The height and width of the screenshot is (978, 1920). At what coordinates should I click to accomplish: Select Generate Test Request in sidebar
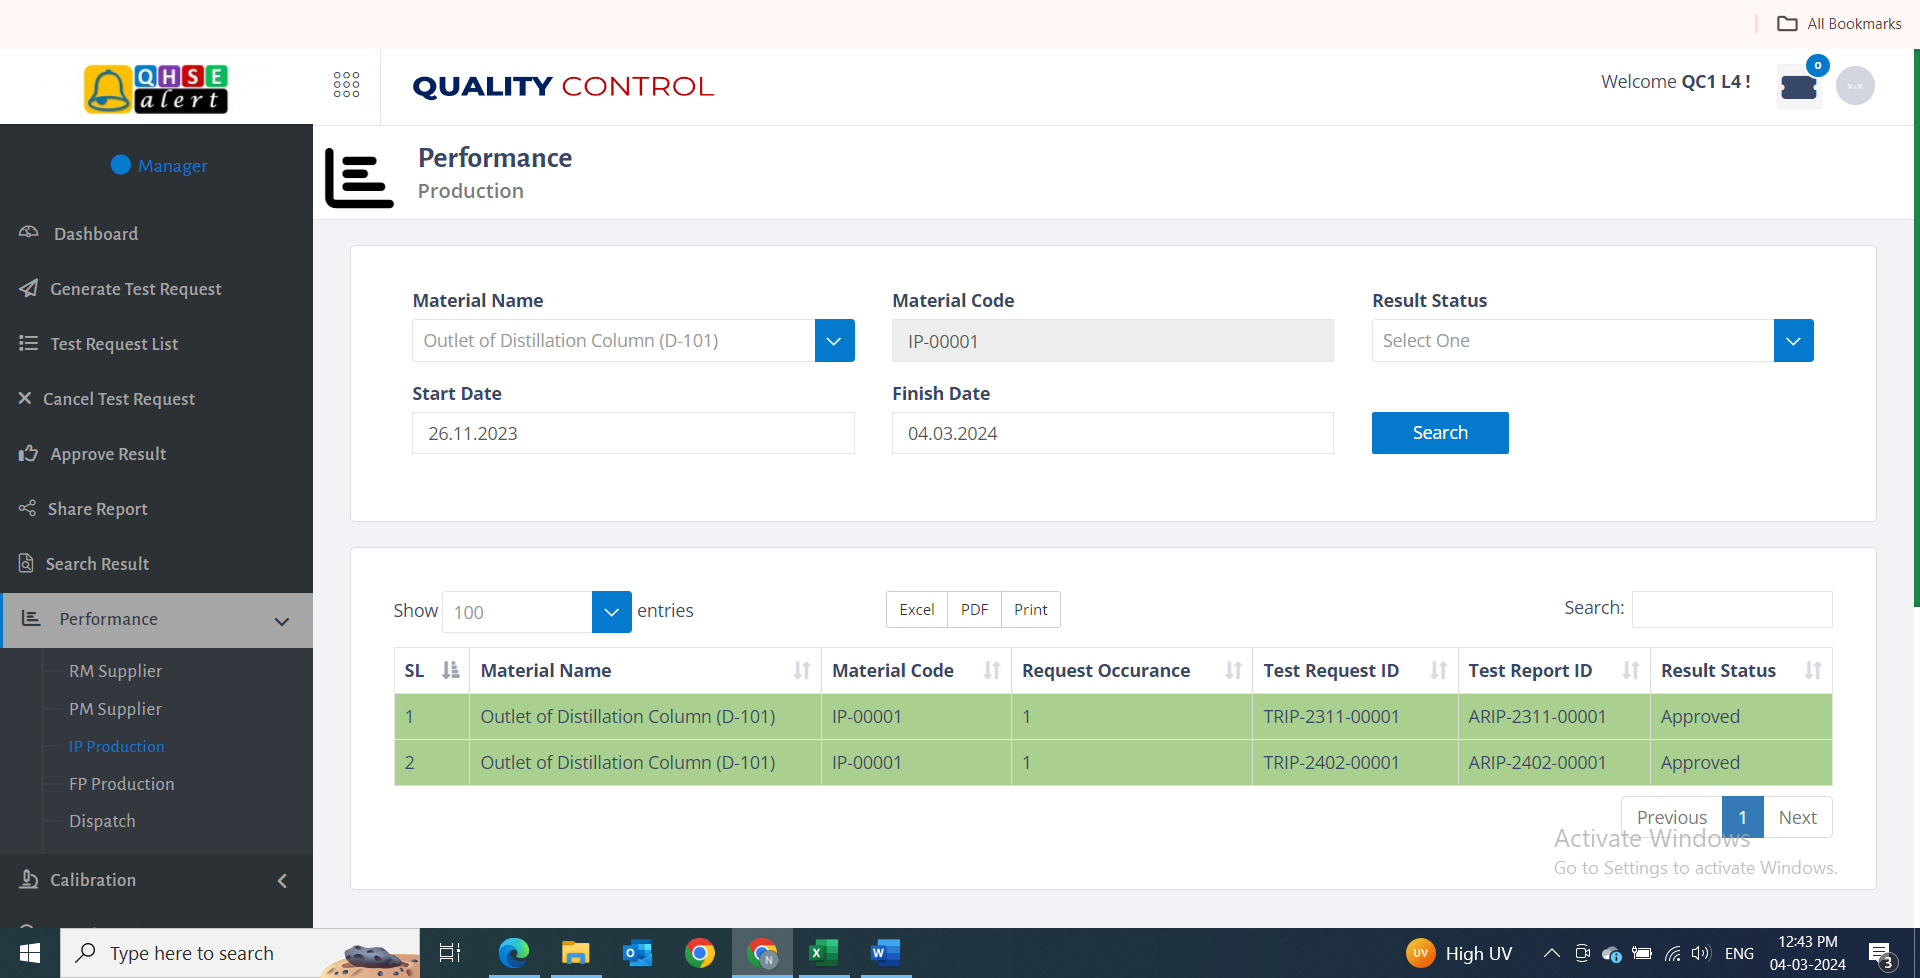click(x=135, y=288)
